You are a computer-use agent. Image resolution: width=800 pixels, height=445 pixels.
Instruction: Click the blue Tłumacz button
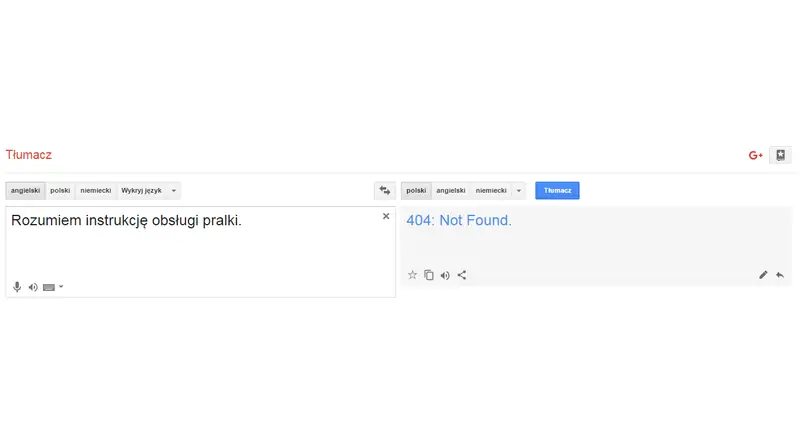click(x=557, y=190)
